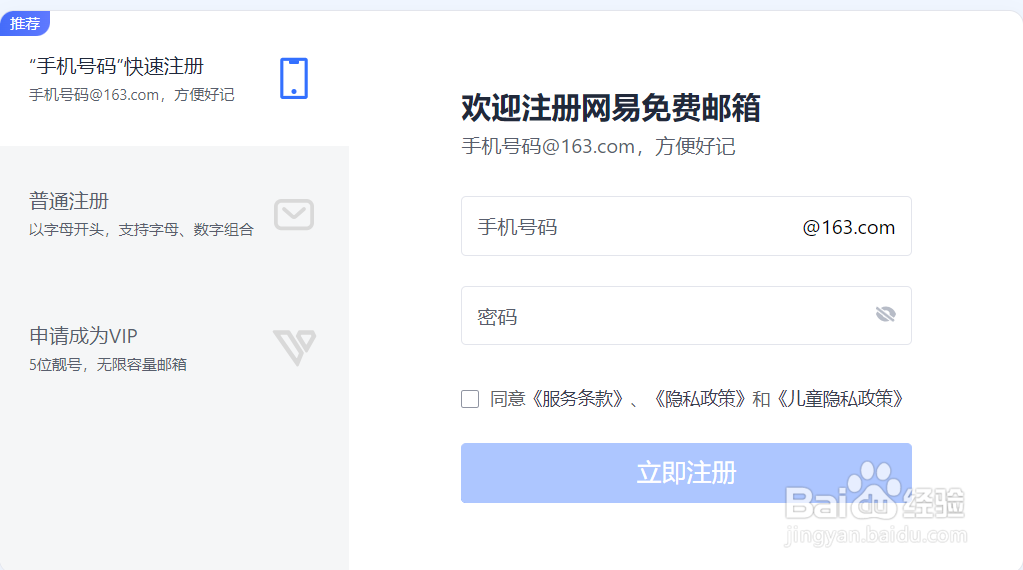Open the 申请成为VIP option

(174, 348)
